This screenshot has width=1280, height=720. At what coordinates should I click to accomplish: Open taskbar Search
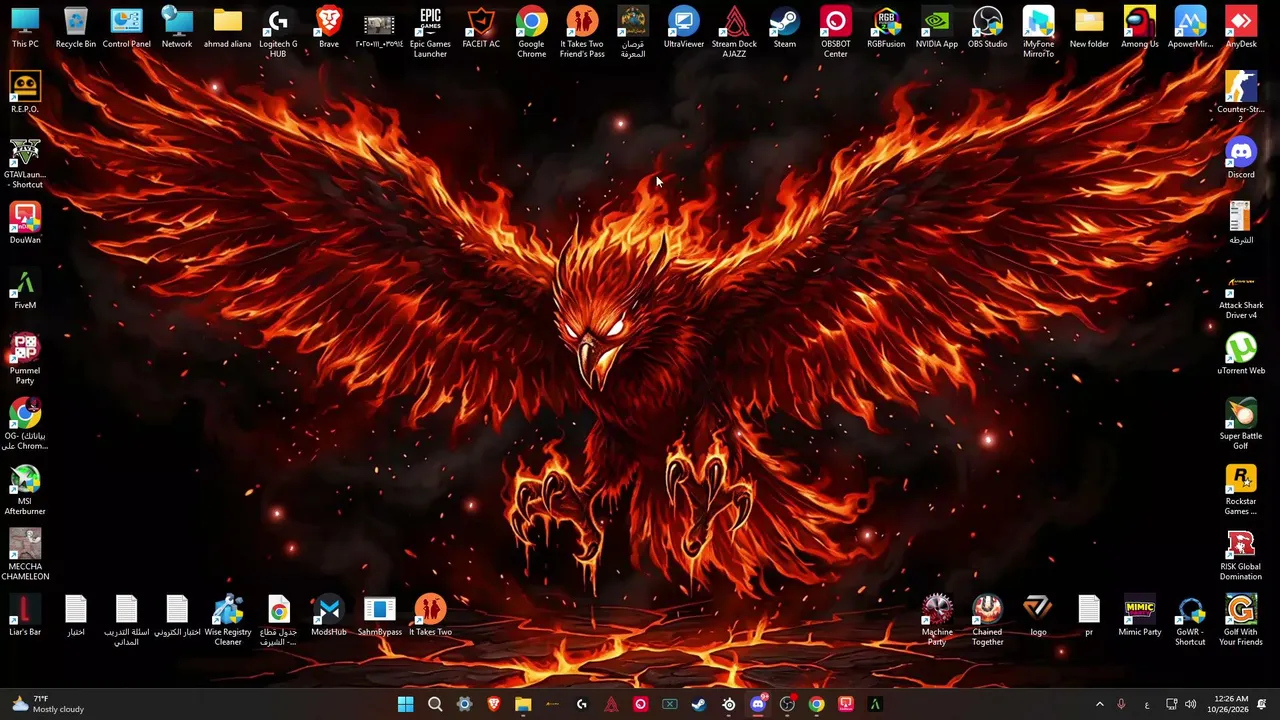point(435,704)
